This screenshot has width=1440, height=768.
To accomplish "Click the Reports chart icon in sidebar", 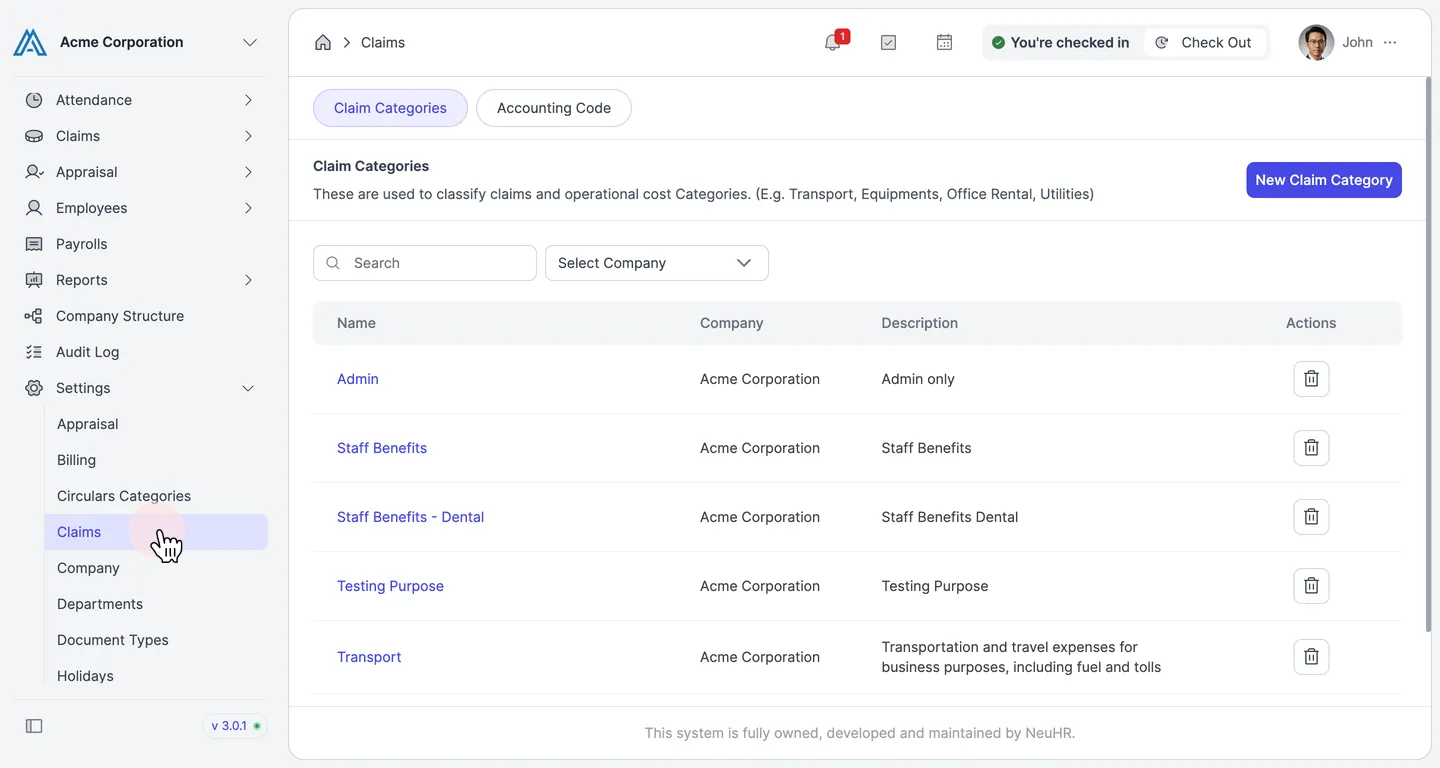I will coord(34,280).
